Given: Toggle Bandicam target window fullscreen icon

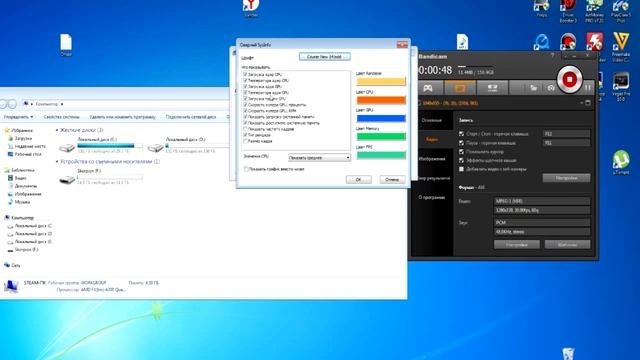Looking at the screenshot, I should 588,103.
